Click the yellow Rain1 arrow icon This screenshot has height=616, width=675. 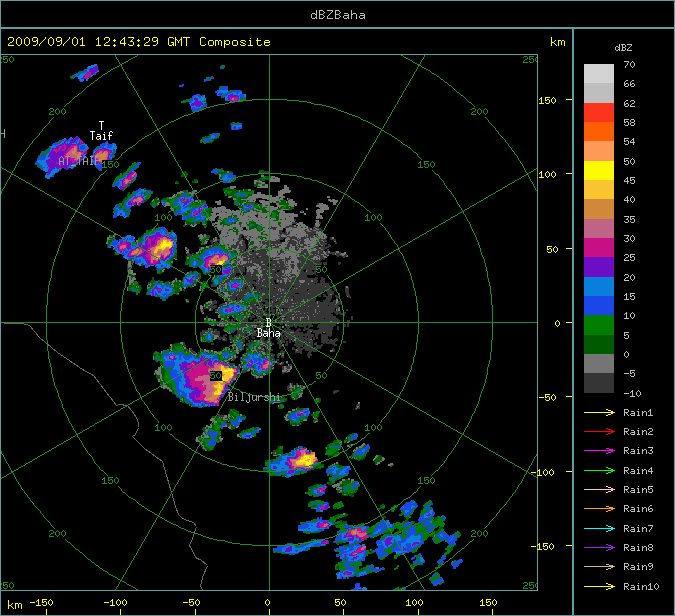[x=599, y=412]
